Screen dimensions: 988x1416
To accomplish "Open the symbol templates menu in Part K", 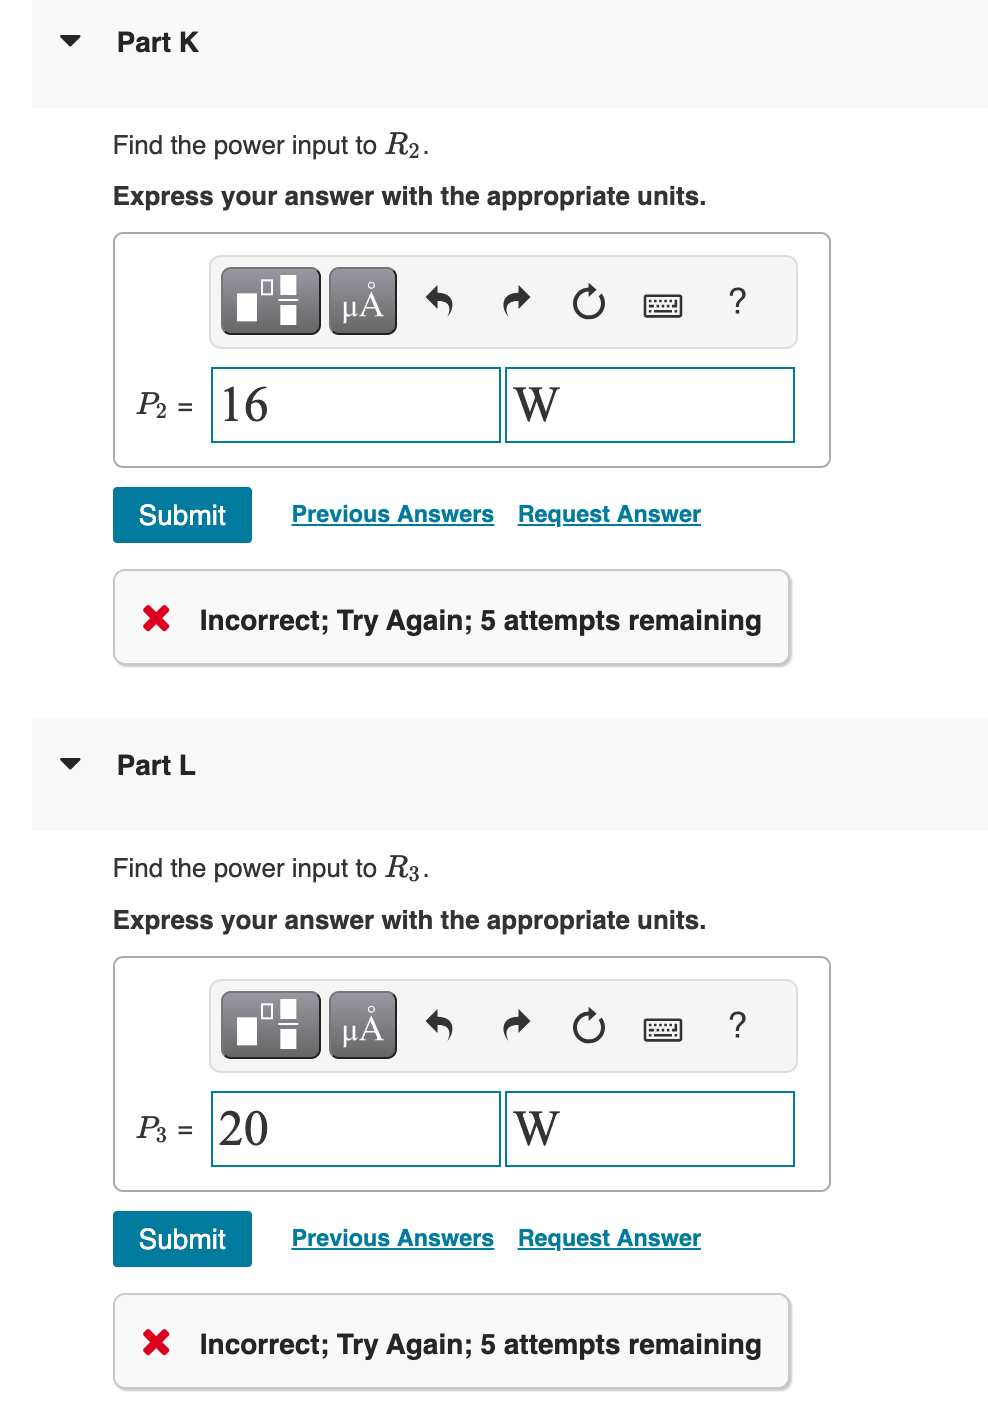I will click(270, 300).
